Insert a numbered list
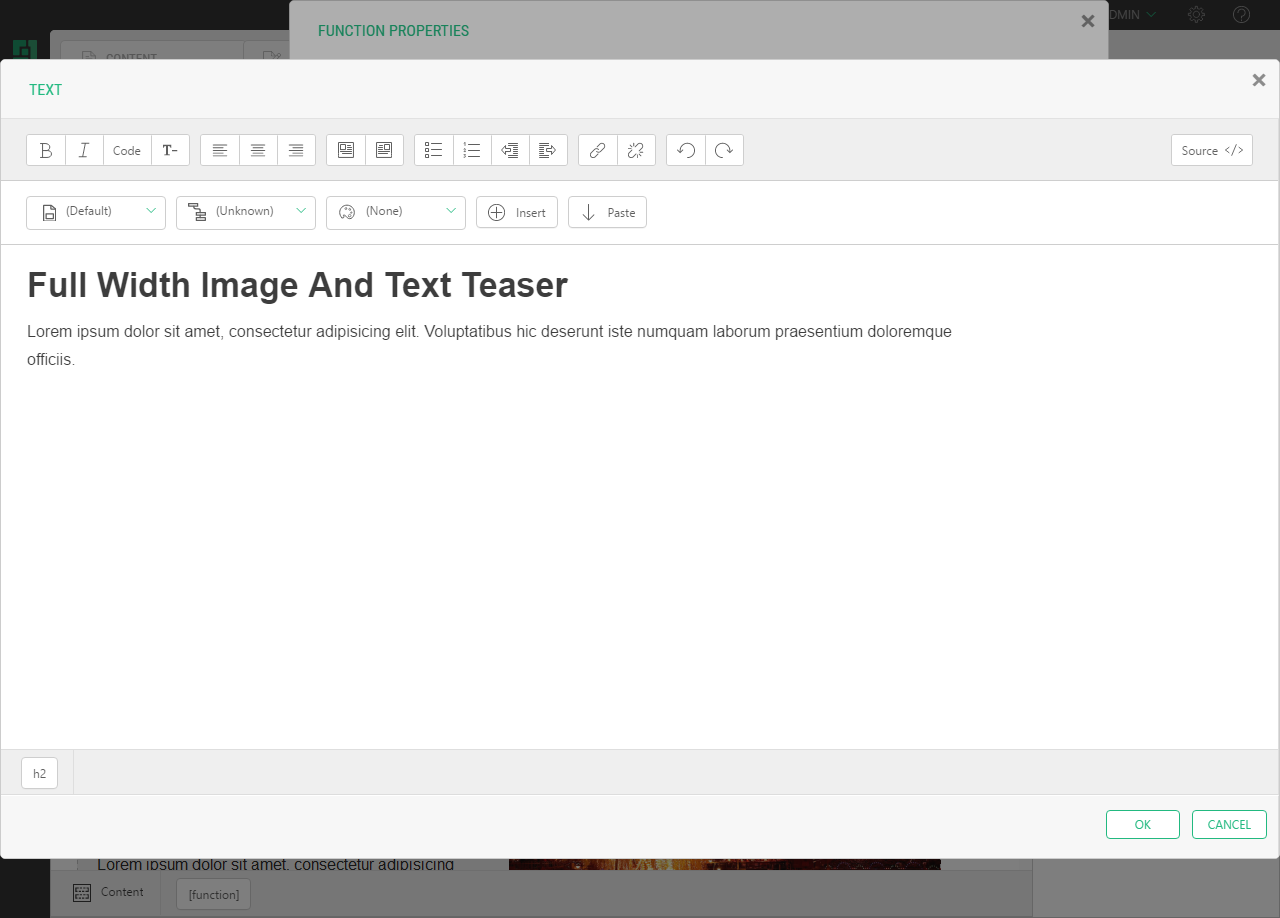Screen dimensions: 1280x918 coord(472,150)
